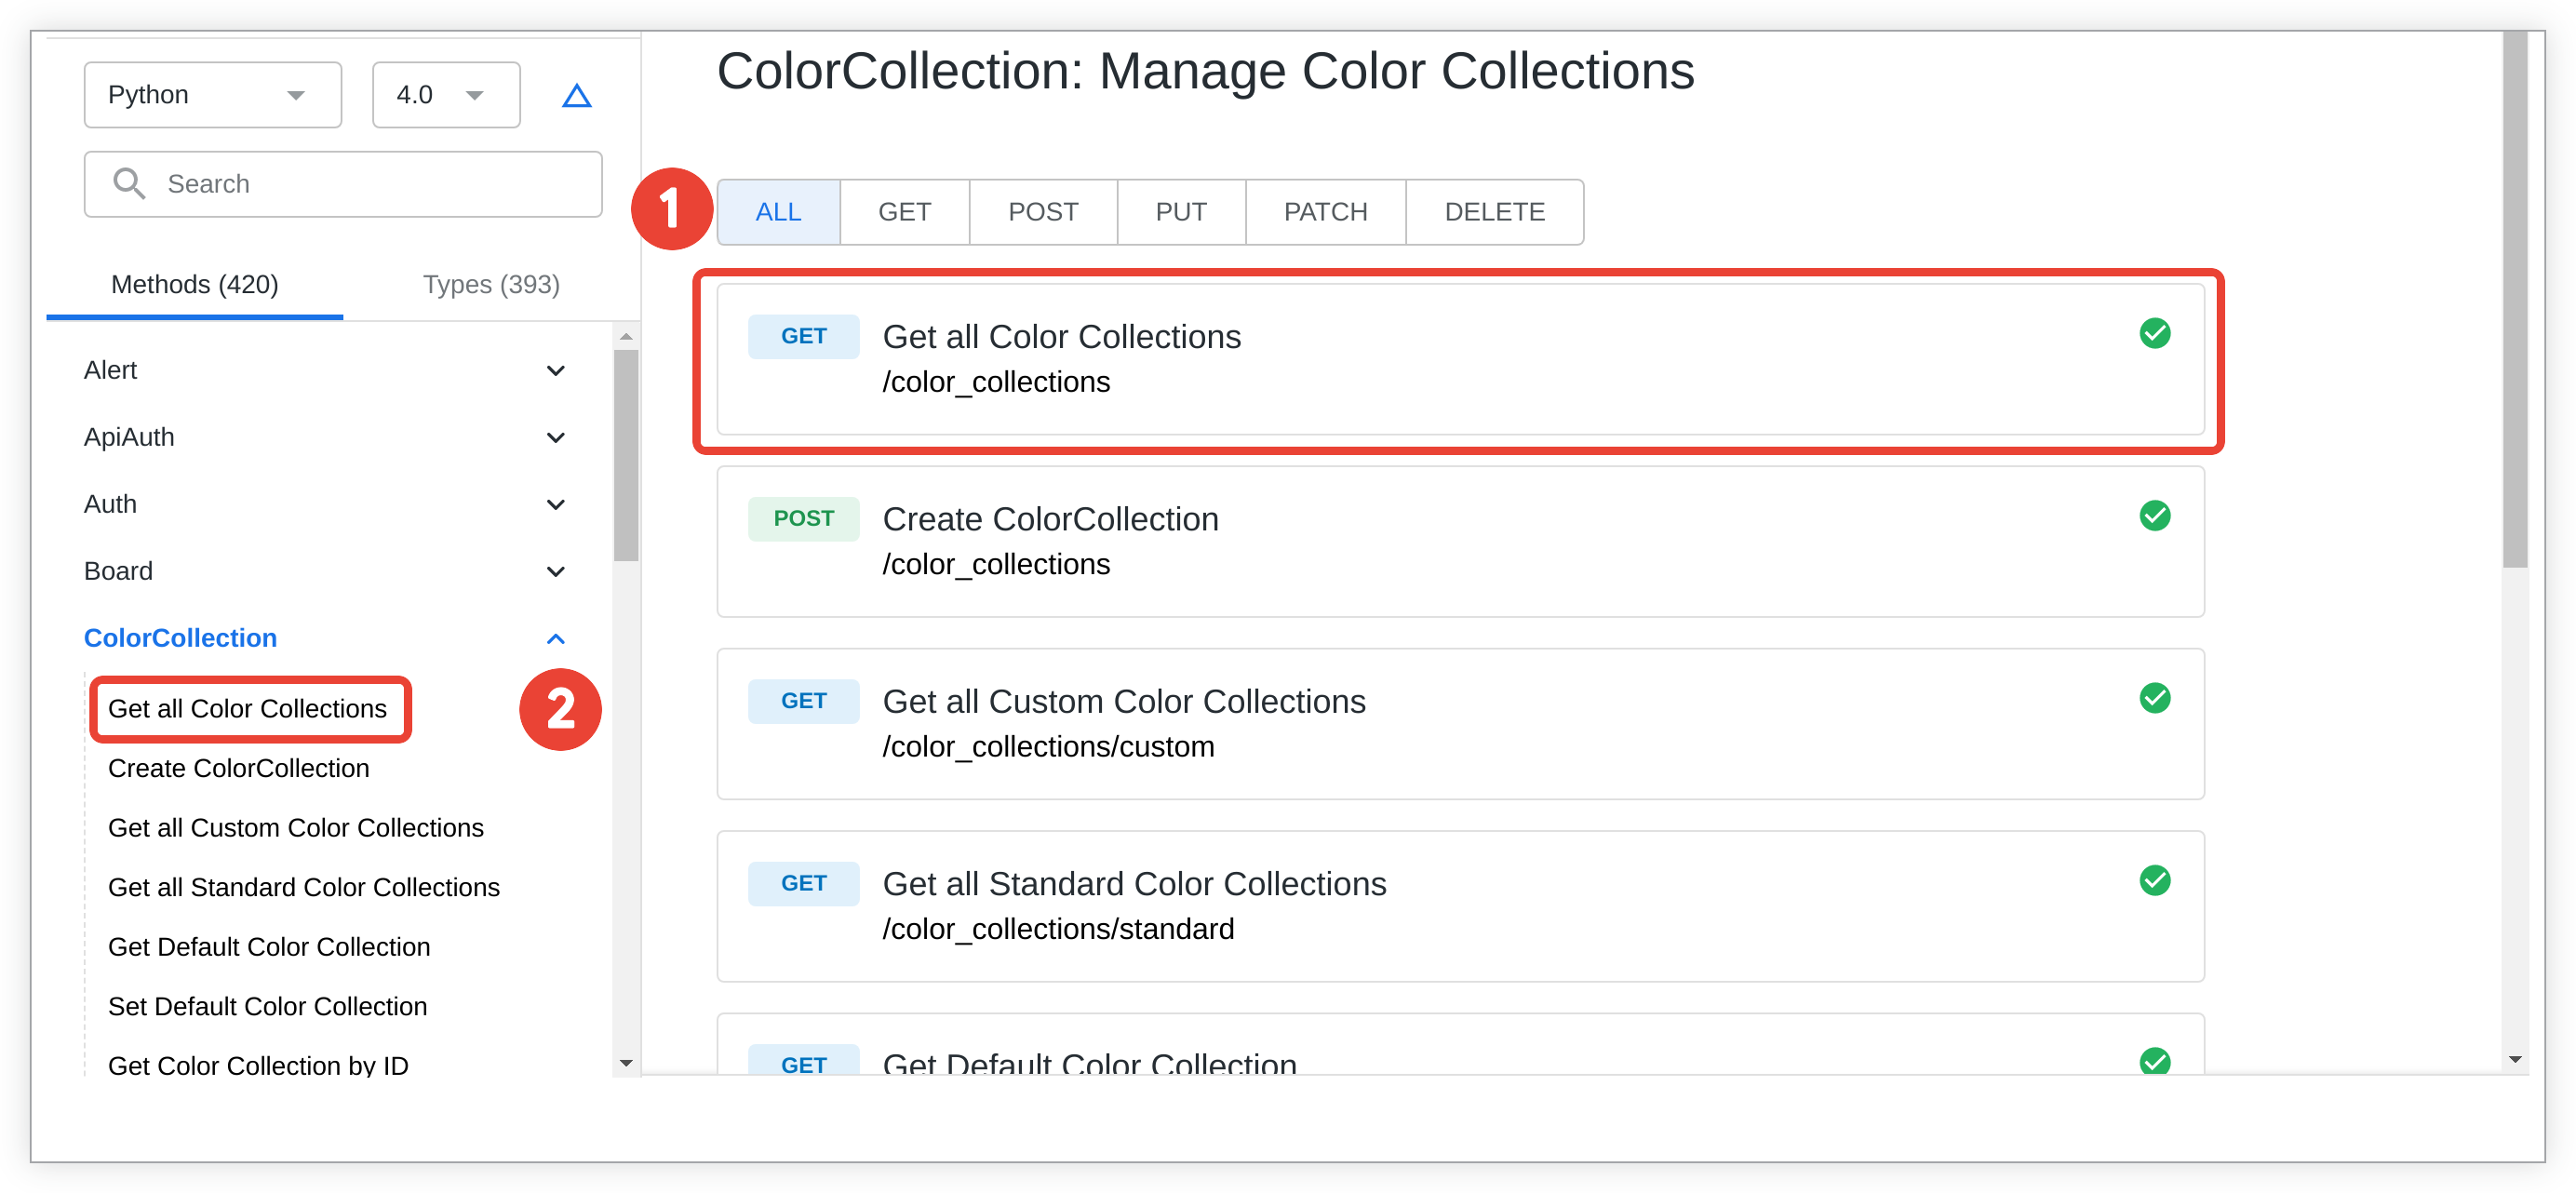The image size is (2576, 1193).
Task: Click the search magnifier icon
Action: click(129, 184)
